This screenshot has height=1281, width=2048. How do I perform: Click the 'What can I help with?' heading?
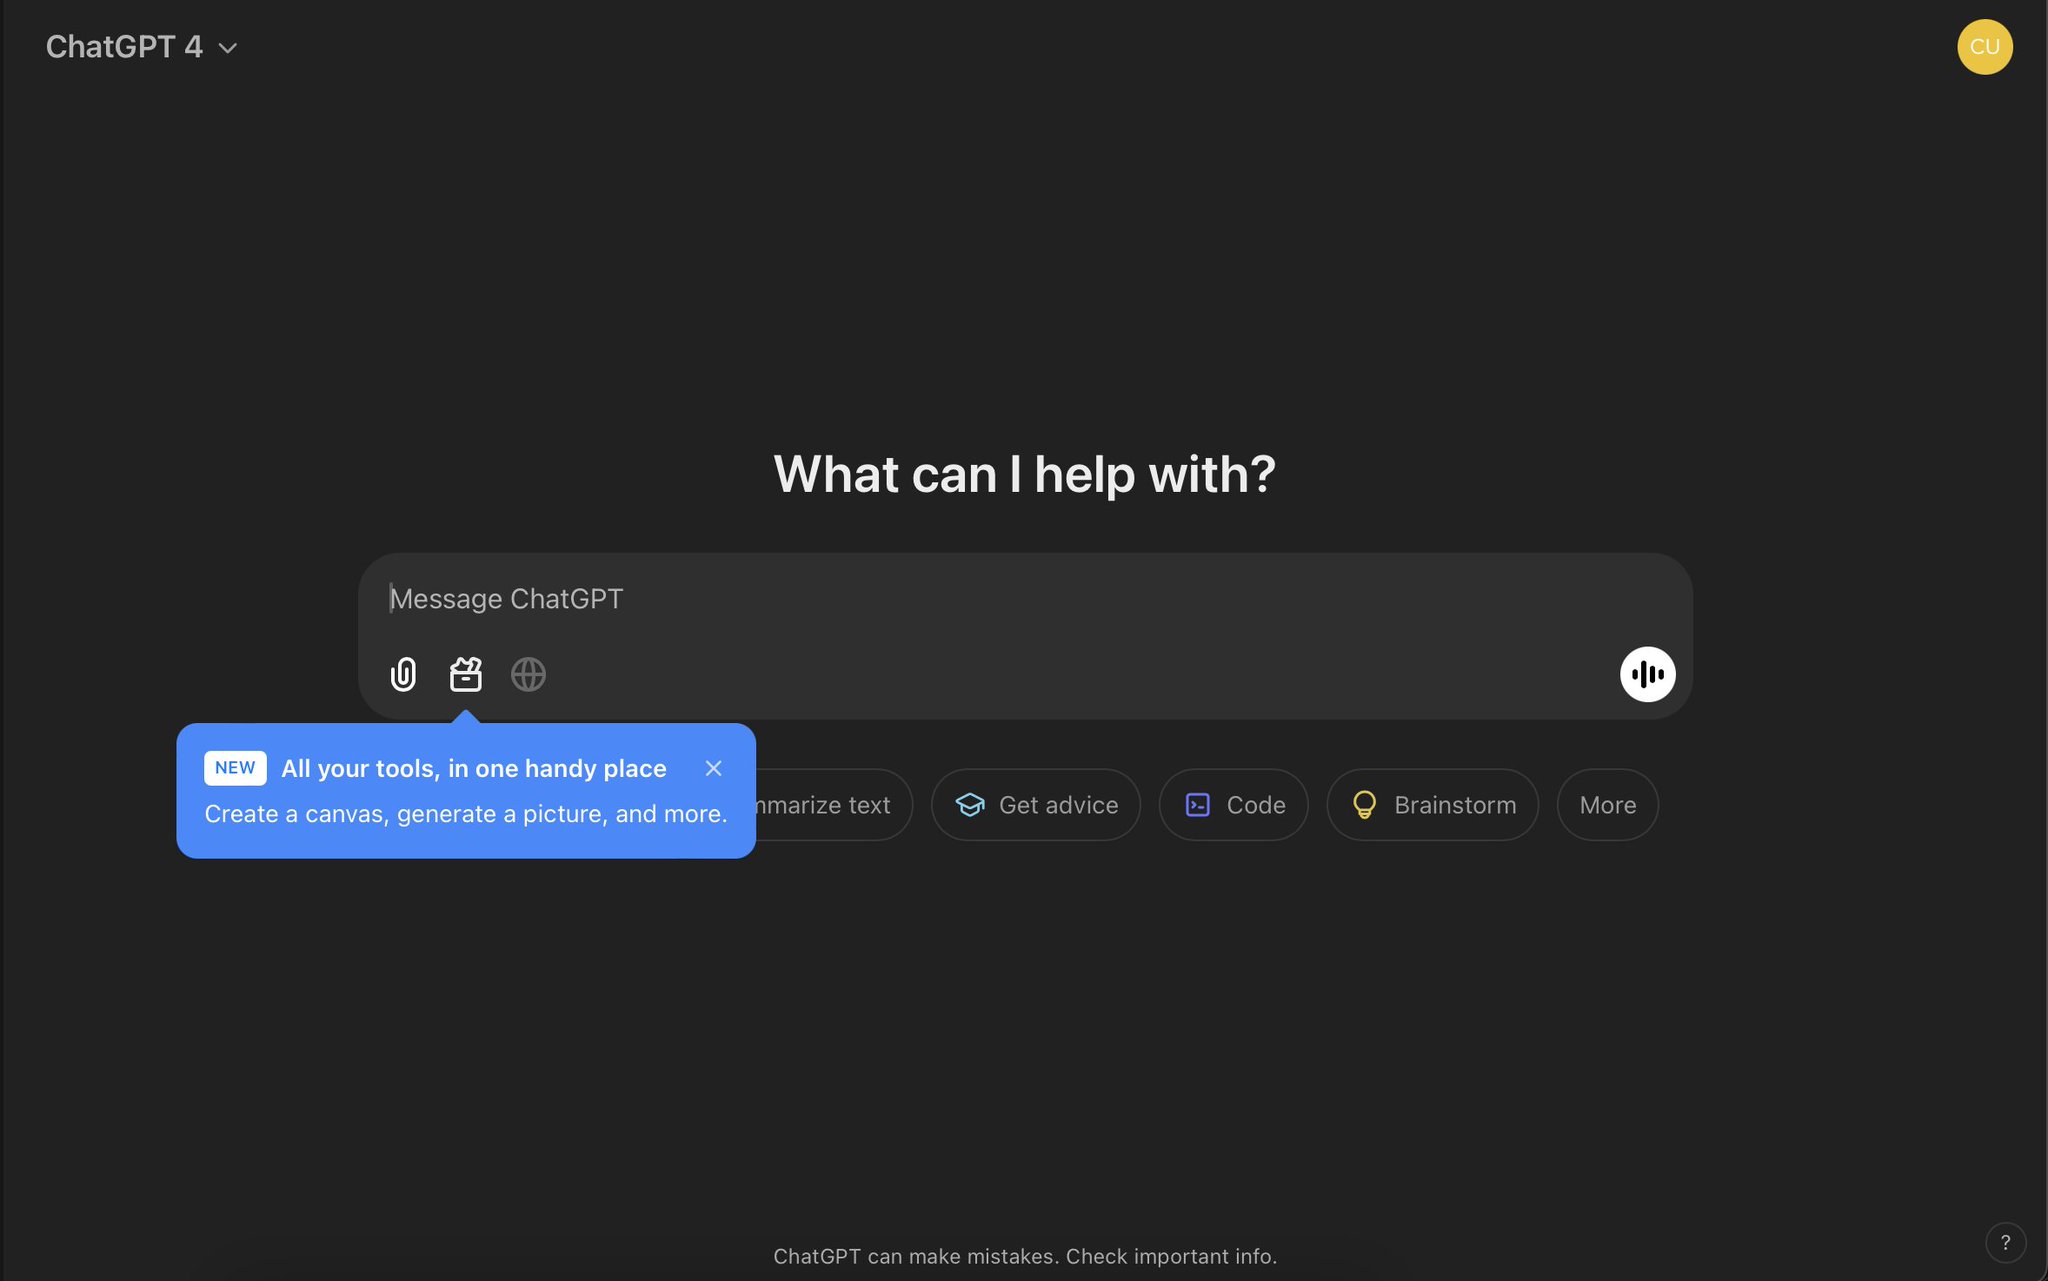coord(1024,473)
